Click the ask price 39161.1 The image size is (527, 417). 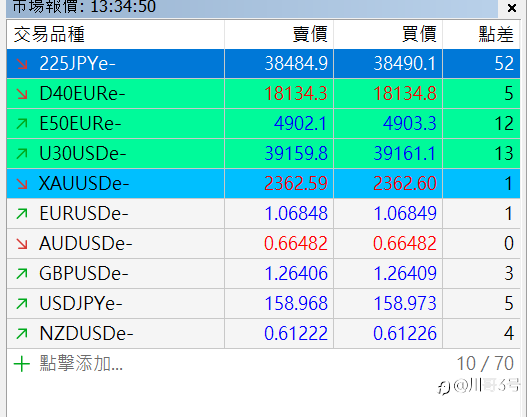(x=405, y=154)
